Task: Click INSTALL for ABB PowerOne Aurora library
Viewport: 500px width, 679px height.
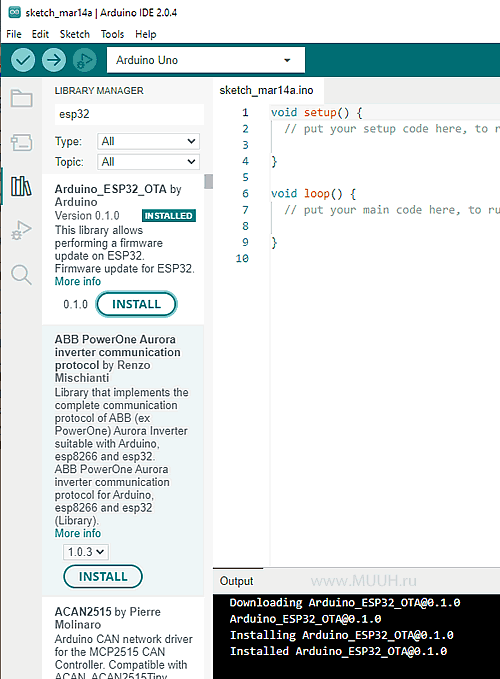Action: (x=103, y=576)
